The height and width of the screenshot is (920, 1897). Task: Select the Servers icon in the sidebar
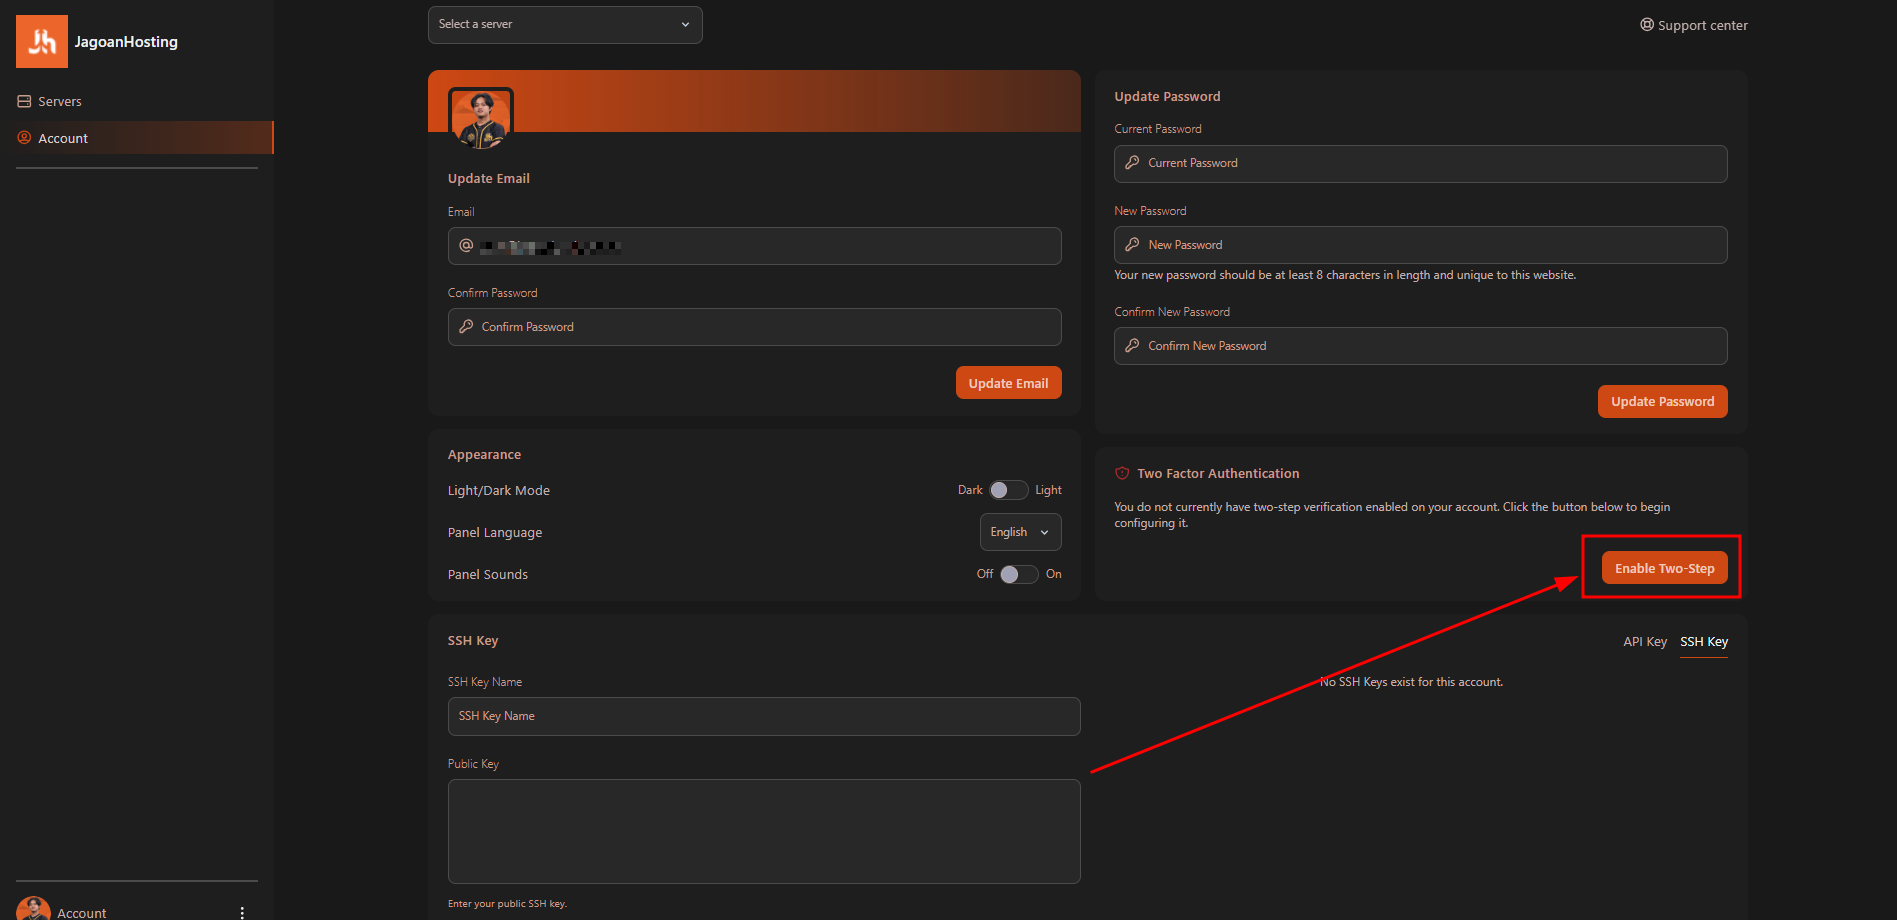pos(24,101)
